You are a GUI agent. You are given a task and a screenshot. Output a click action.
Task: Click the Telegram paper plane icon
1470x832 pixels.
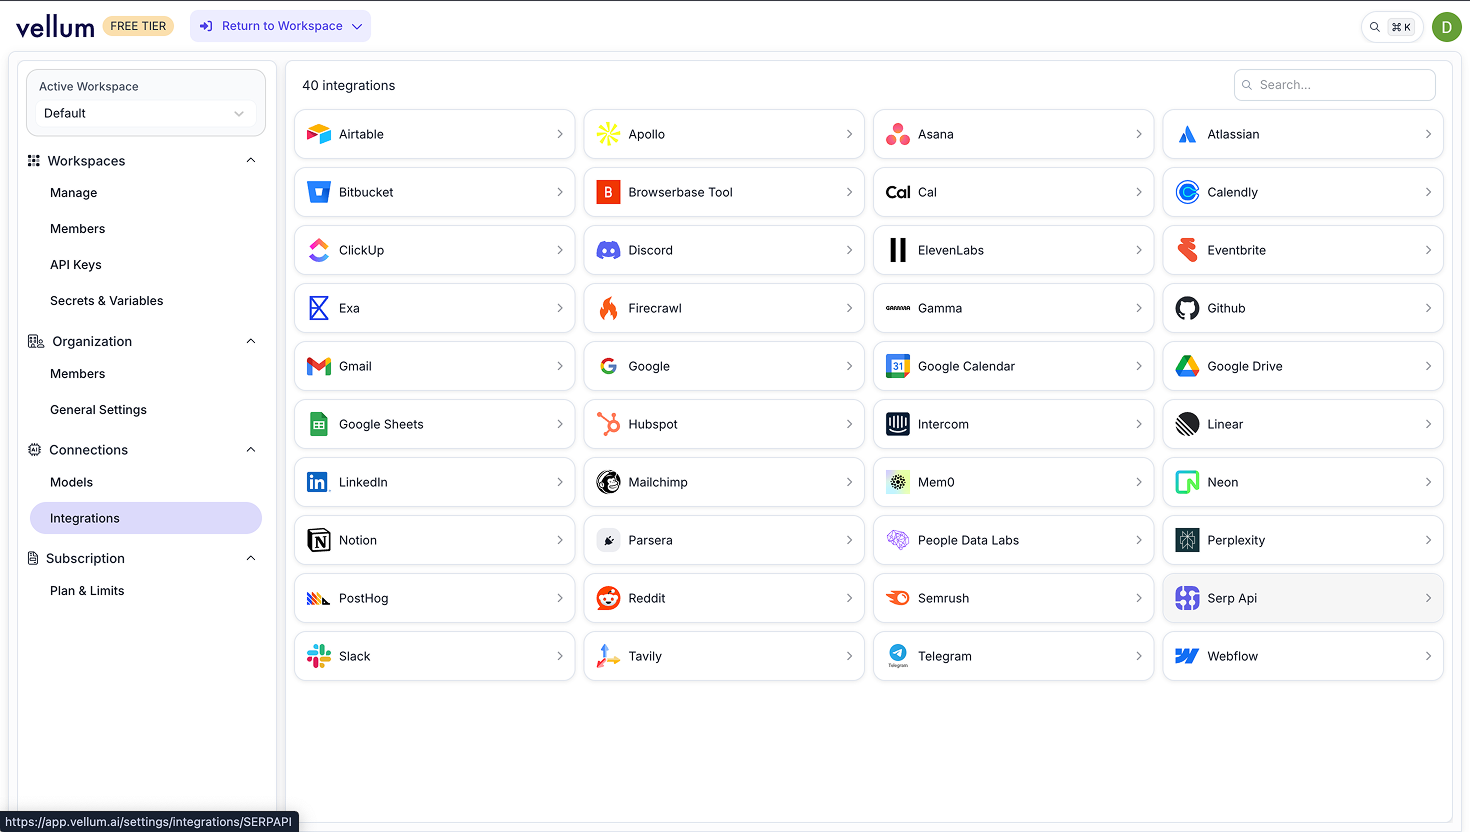coord(898,656)
